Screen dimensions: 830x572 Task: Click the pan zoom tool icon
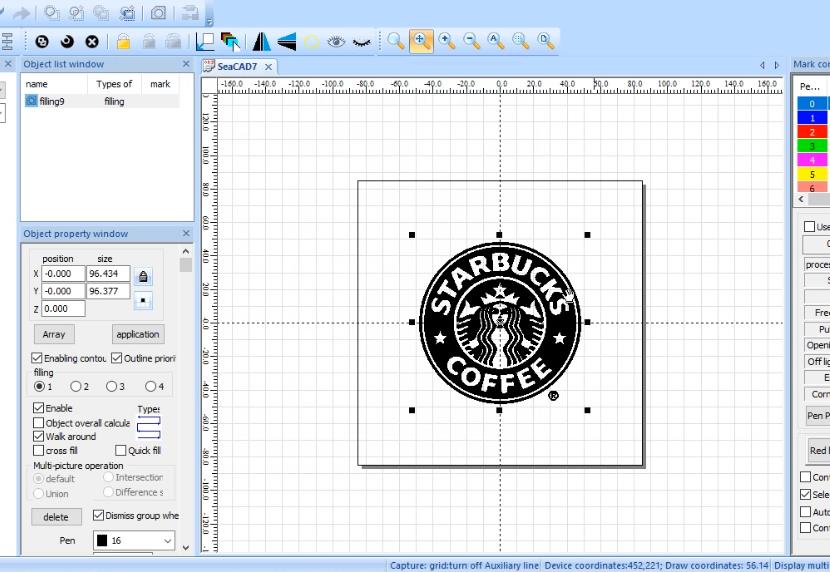click(422, 41)
